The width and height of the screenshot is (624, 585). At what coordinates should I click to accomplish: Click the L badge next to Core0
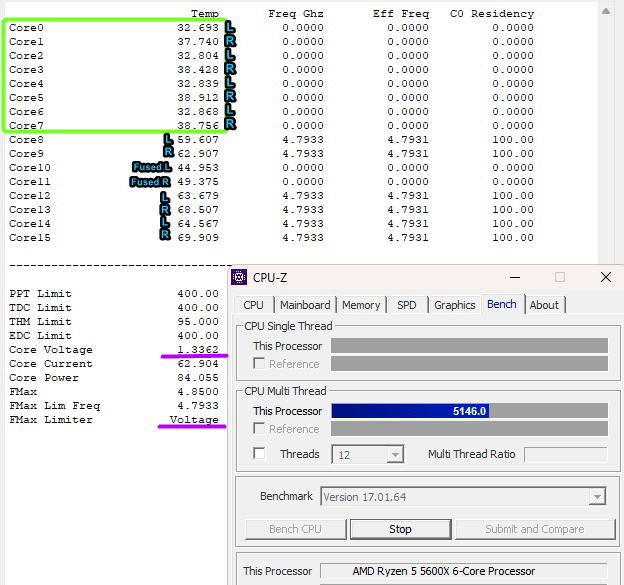[x=230, y=27]
